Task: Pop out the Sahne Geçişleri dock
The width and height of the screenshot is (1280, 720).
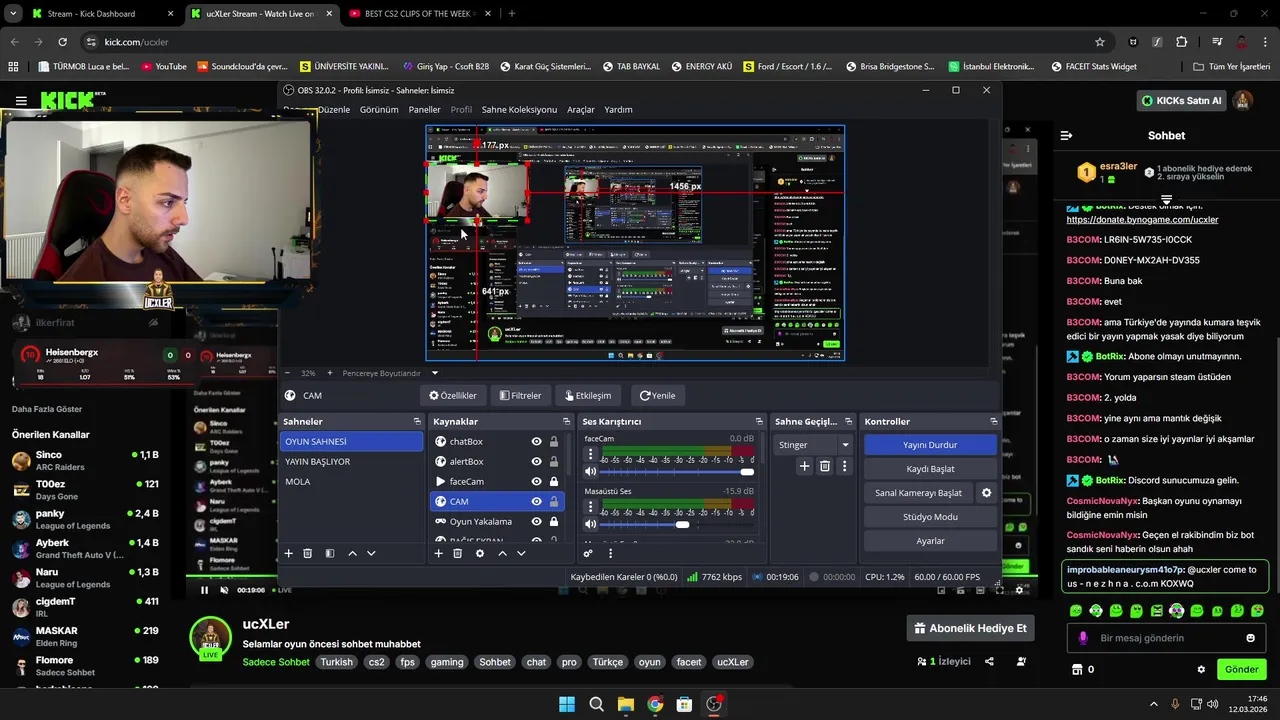Action: click(848, 421)
